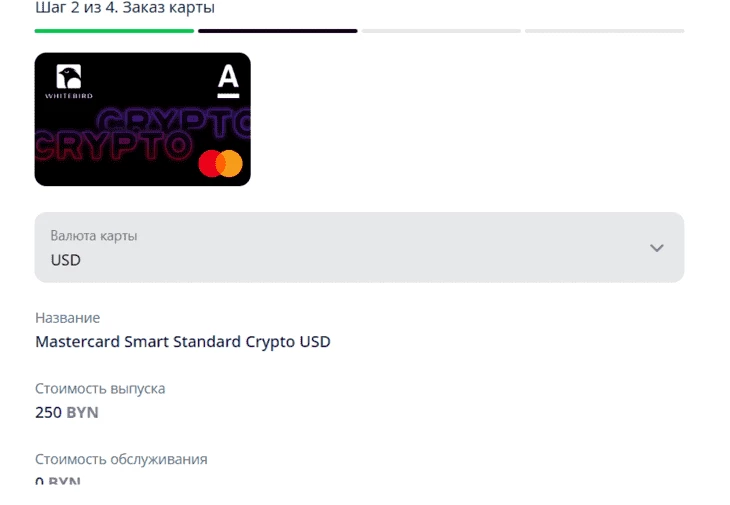
Task: Open the Валюта карты dropdown field
Action: 359,247
